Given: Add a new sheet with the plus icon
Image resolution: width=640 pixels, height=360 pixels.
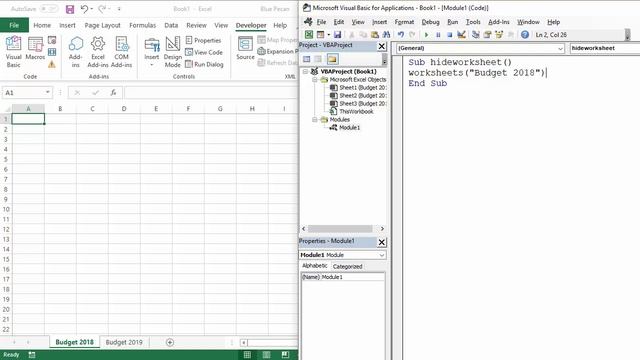Looking at the screenshot, I should tap(170, 342).
